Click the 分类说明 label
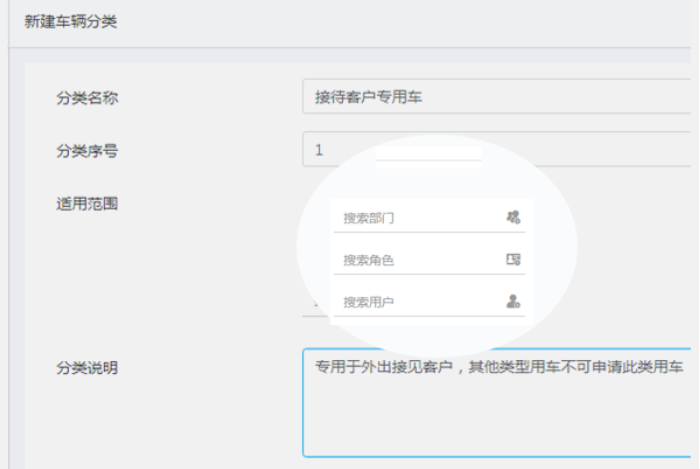Viewport: 700px width, 469px height. pos(87,368)
